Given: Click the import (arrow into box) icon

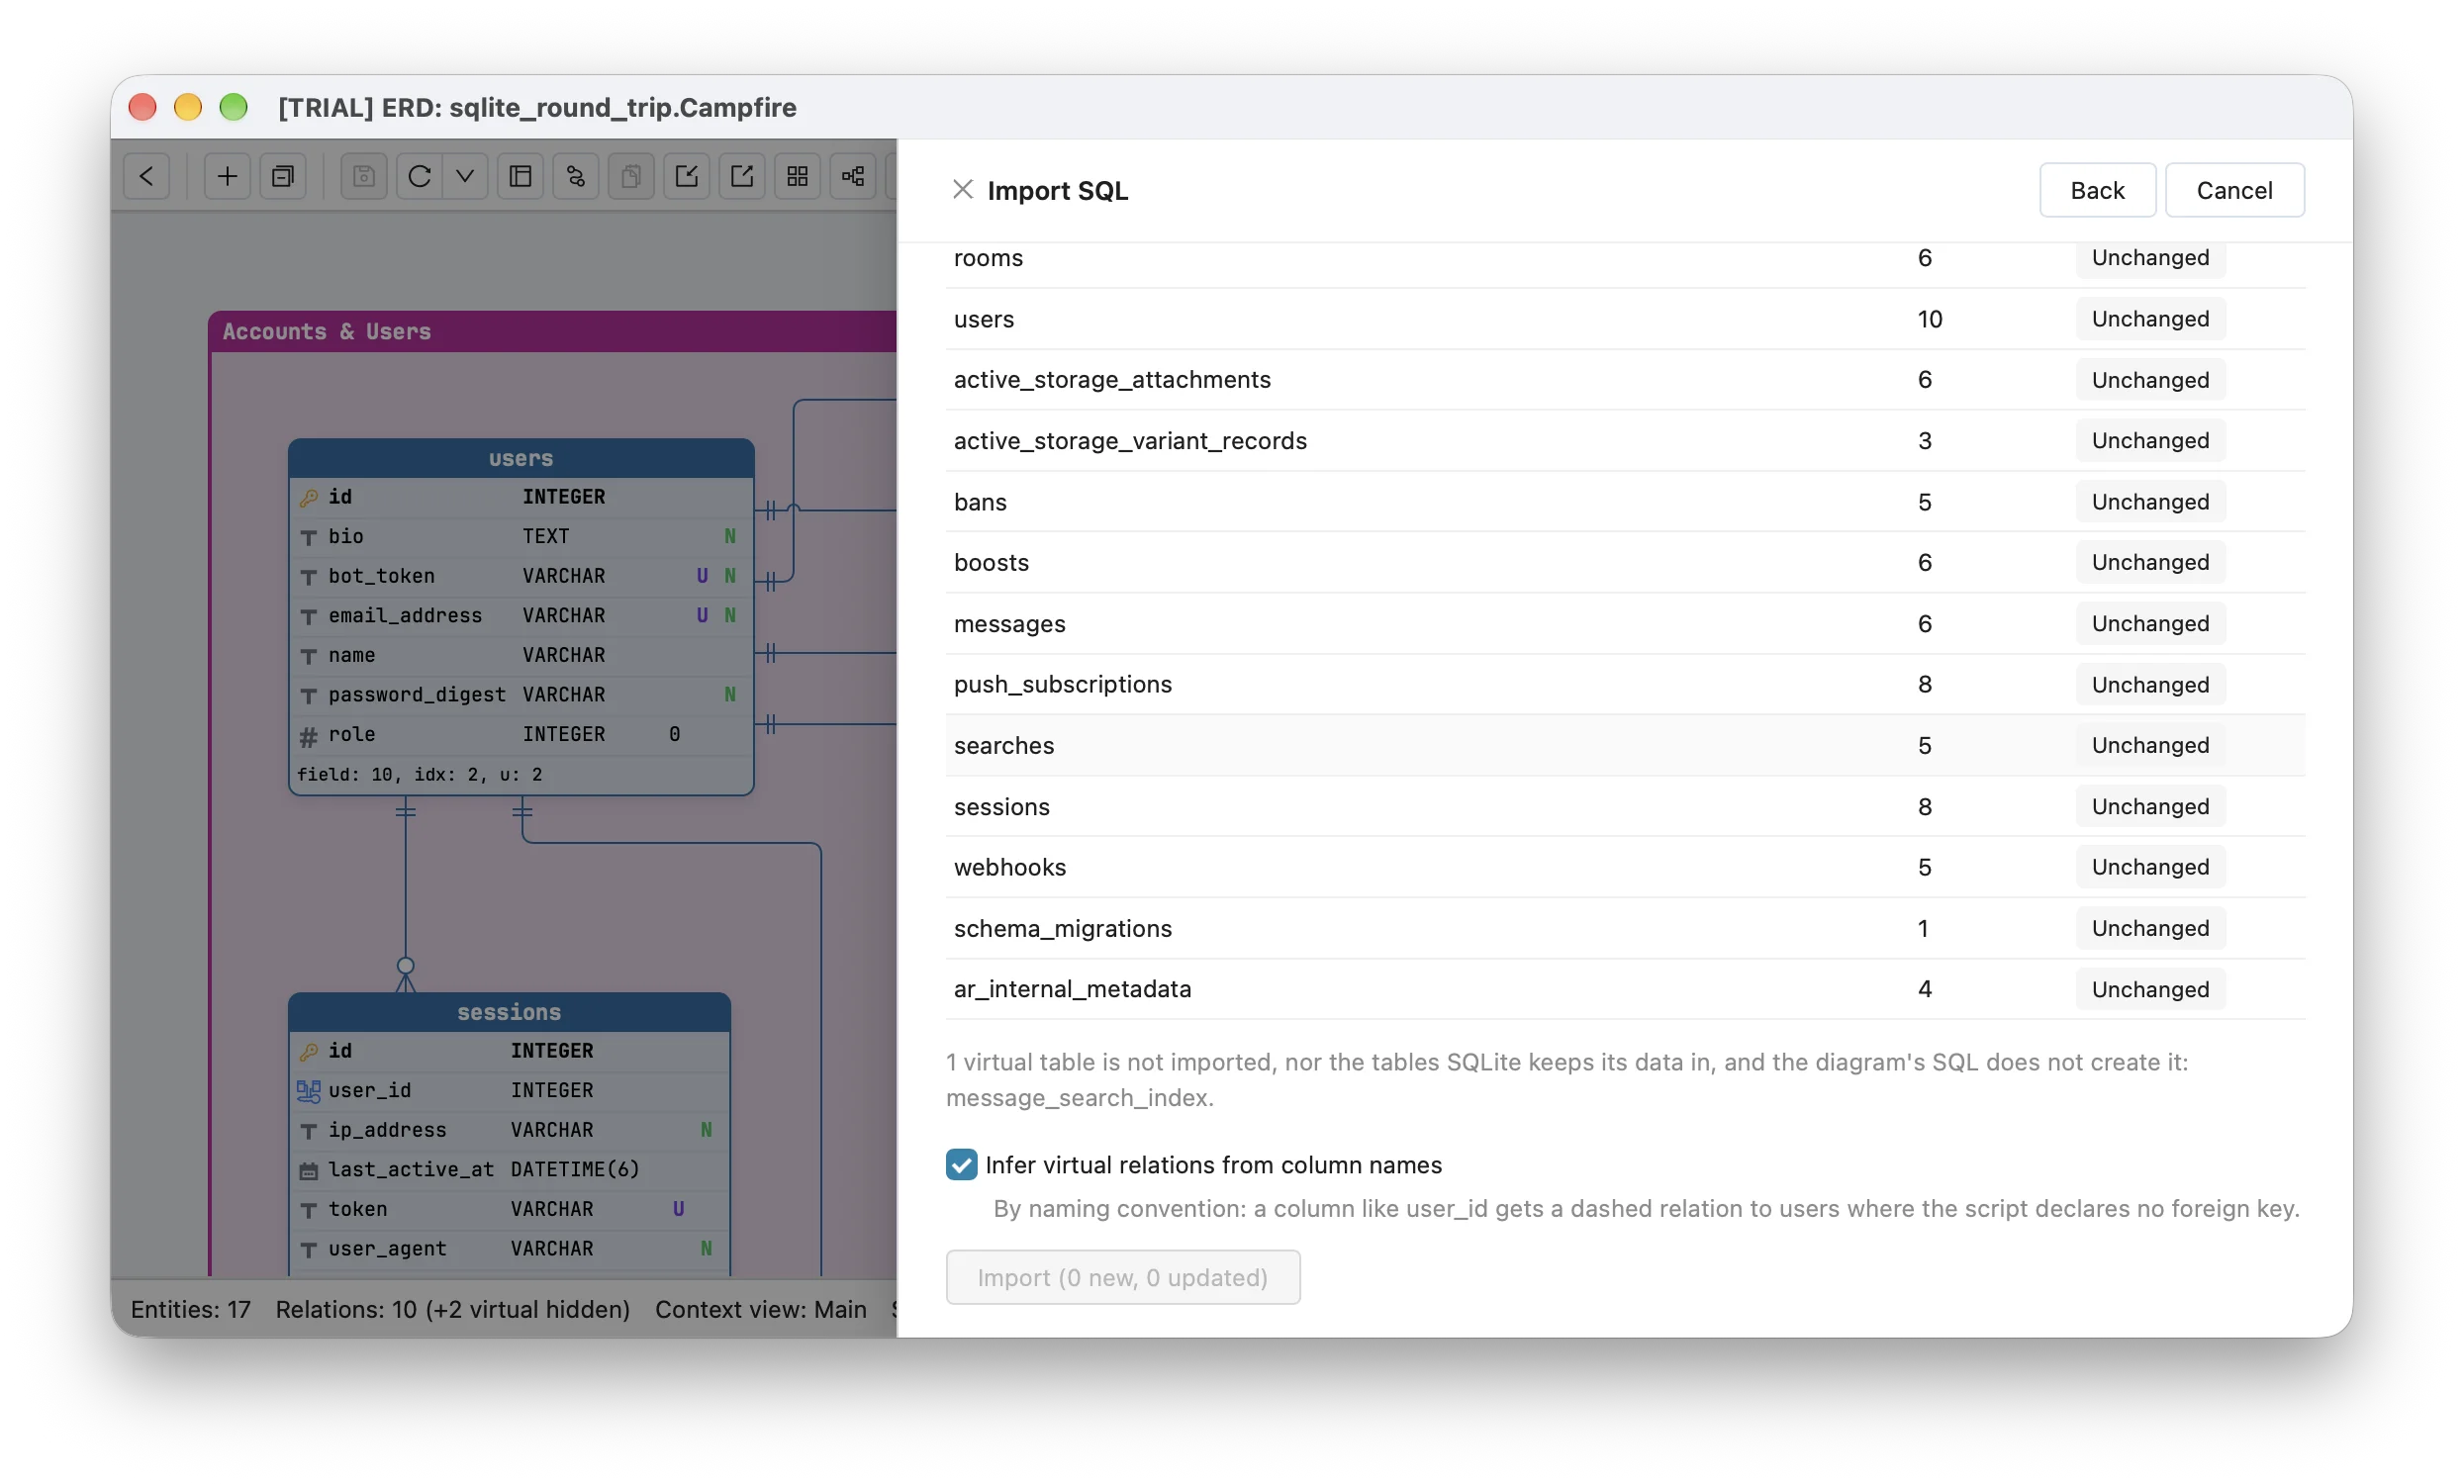Looking at the screenshot, I should tap(686, 176).
